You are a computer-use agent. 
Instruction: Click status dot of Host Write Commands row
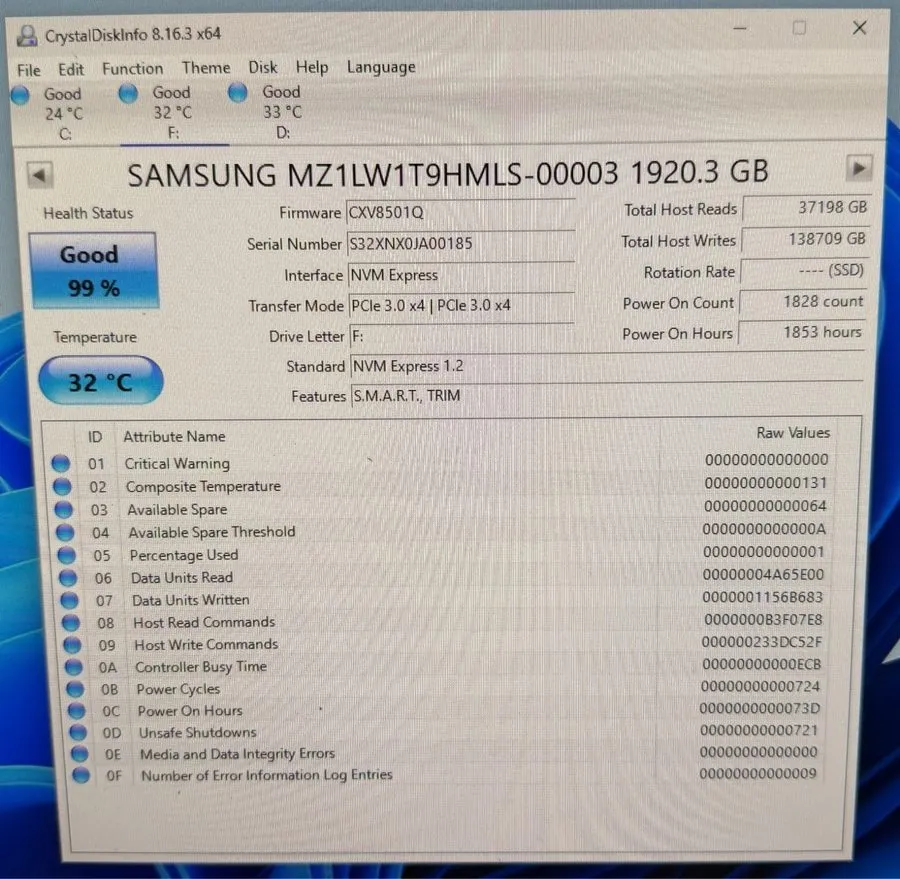click(72, 645)
